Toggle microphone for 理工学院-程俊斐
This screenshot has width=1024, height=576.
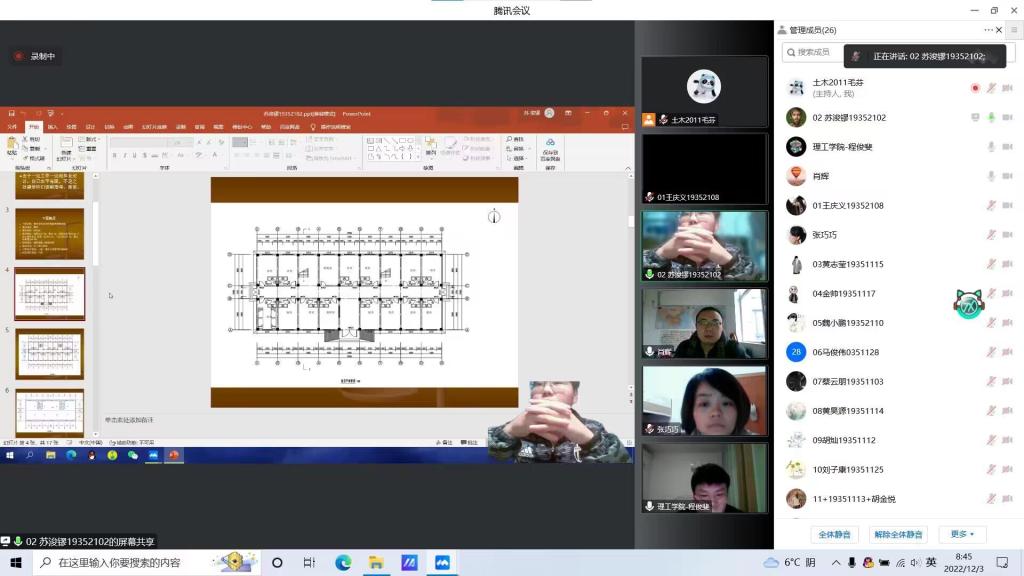[991, 147]
